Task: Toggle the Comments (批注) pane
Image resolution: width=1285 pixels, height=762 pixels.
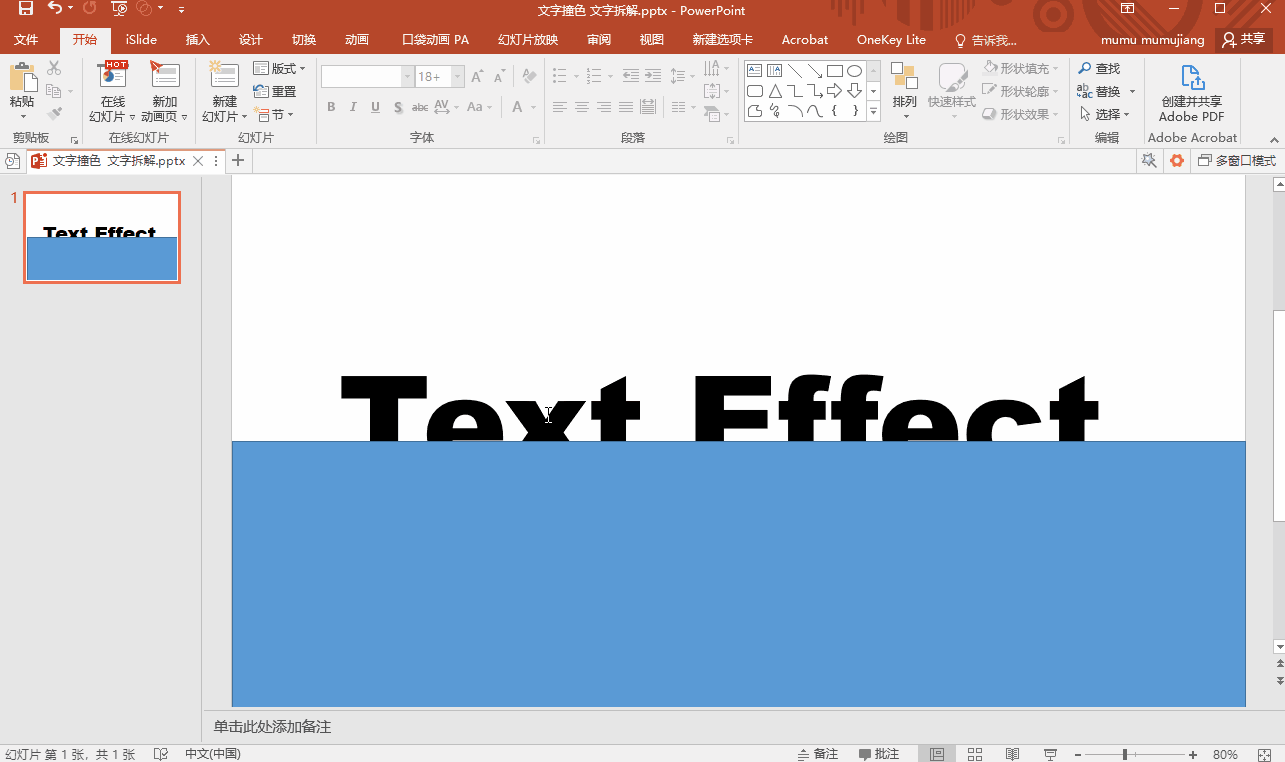Action: tap(879, 754)
